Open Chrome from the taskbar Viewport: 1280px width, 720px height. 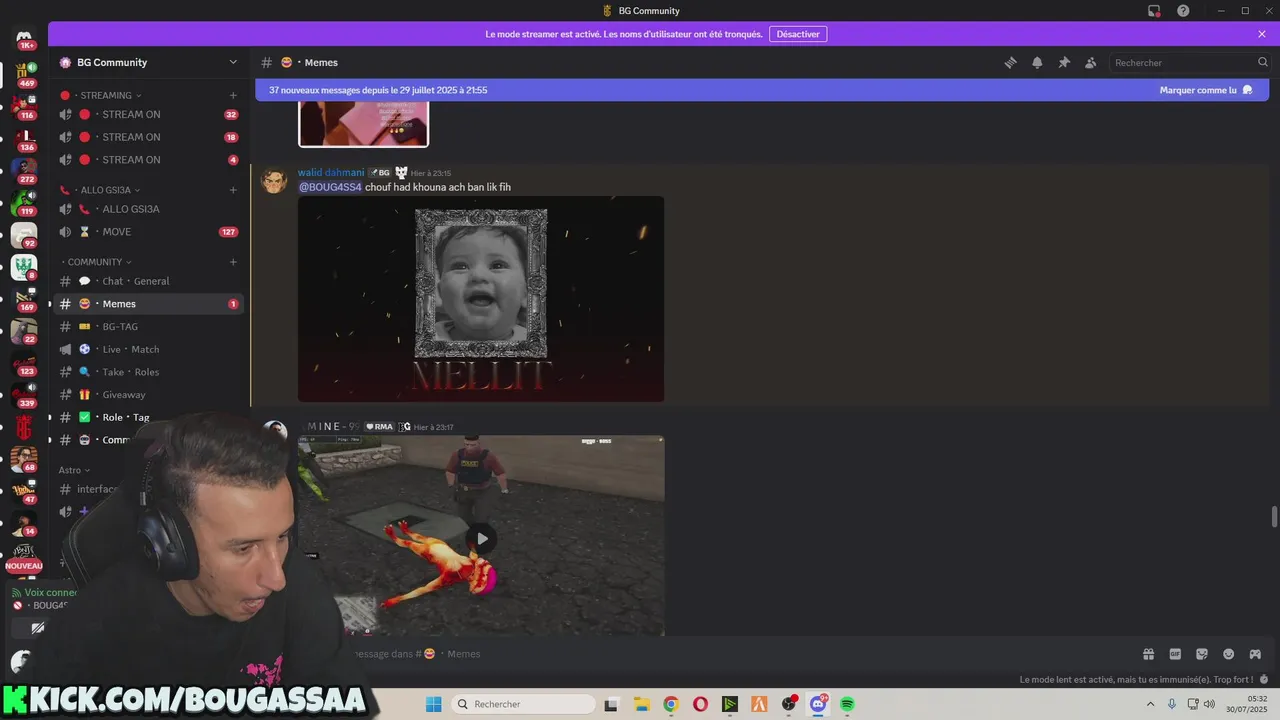point(671,704)
